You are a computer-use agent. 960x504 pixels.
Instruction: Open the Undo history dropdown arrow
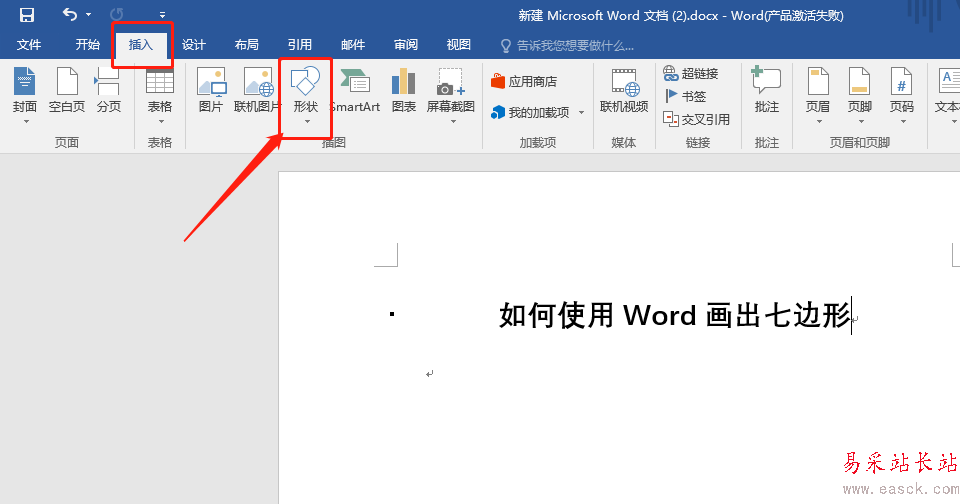(x=89, y=15)
